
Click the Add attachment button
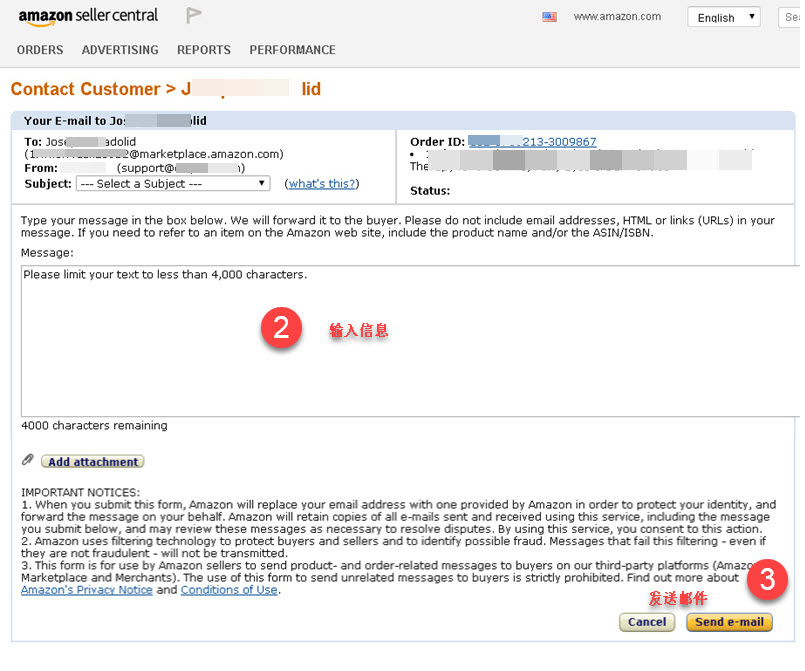tap(93, 462)
